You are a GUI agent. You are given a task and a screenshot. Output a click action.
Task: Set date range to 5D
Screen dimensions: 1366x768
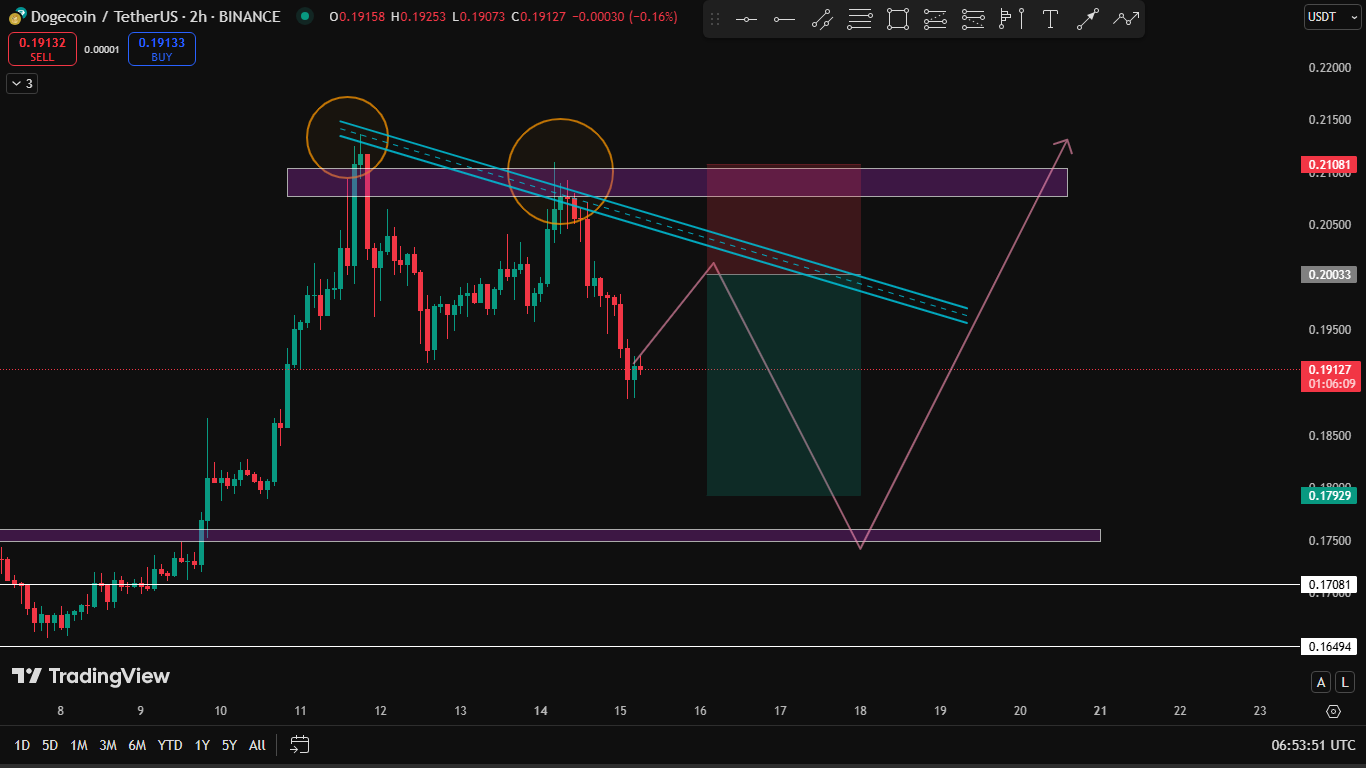pyautogui.click(x=50, y=745)
